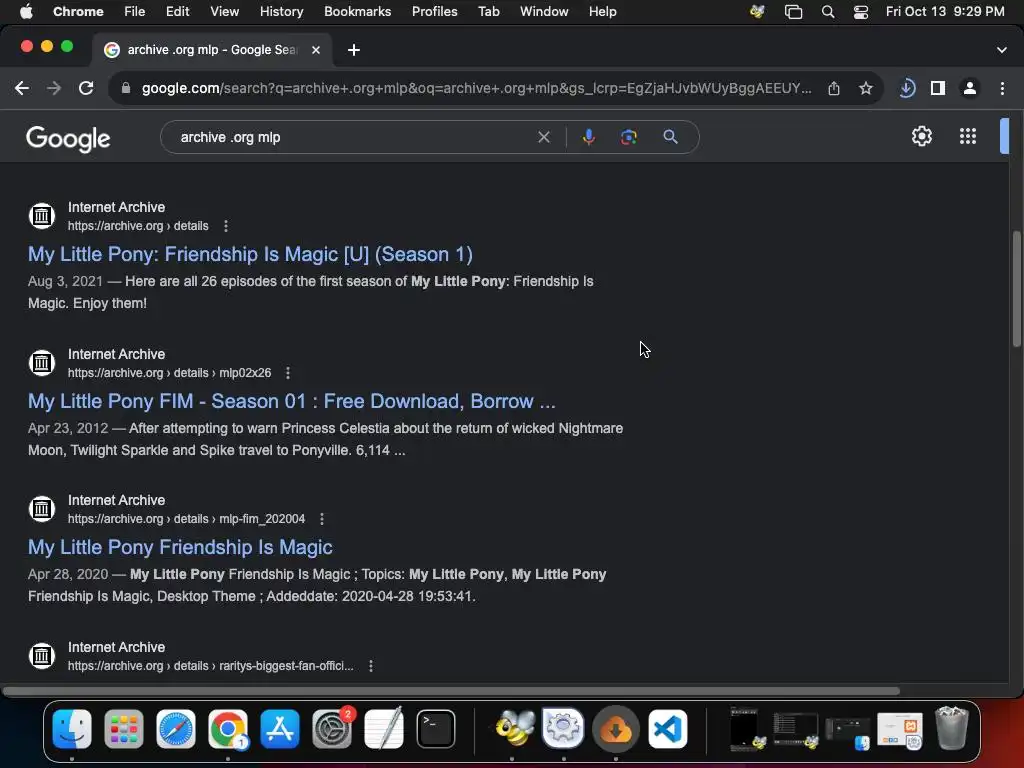The image size is (1024, 768).
Task: Click the archive.org › details › mlp02x26 URL
Action: (x=169, y=373)
